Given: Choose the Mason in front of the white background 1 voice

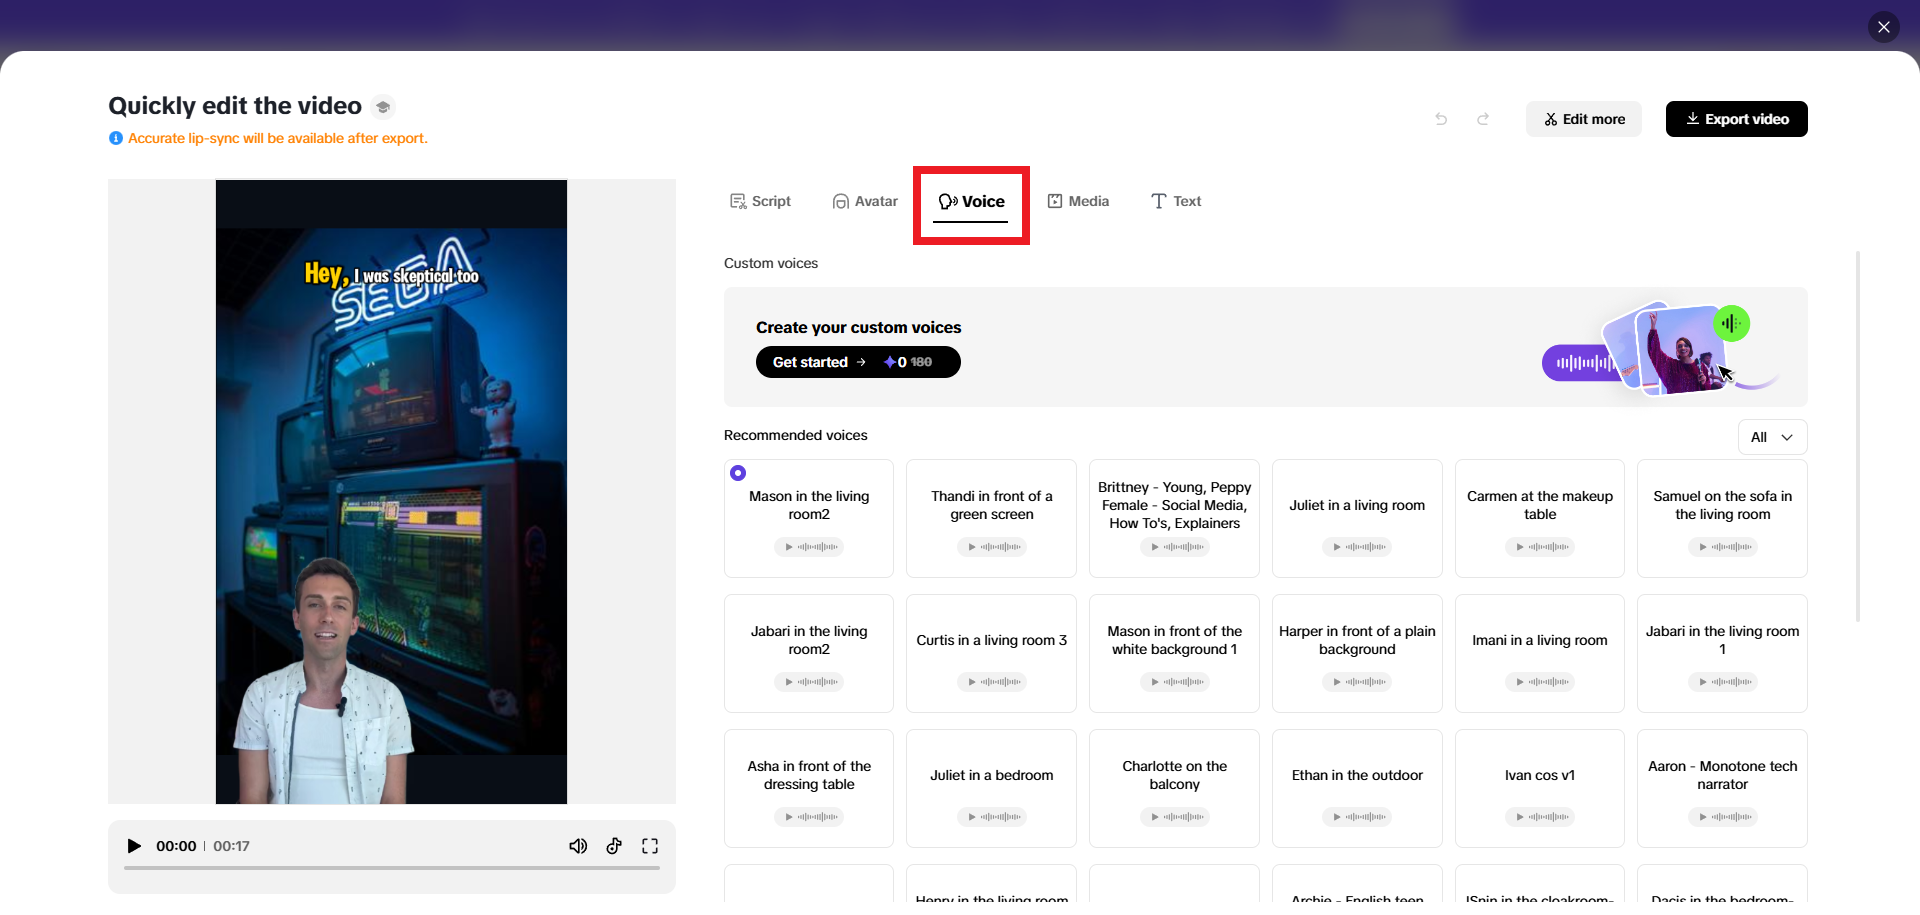Looking at the screenshot, I should 1175,653.
